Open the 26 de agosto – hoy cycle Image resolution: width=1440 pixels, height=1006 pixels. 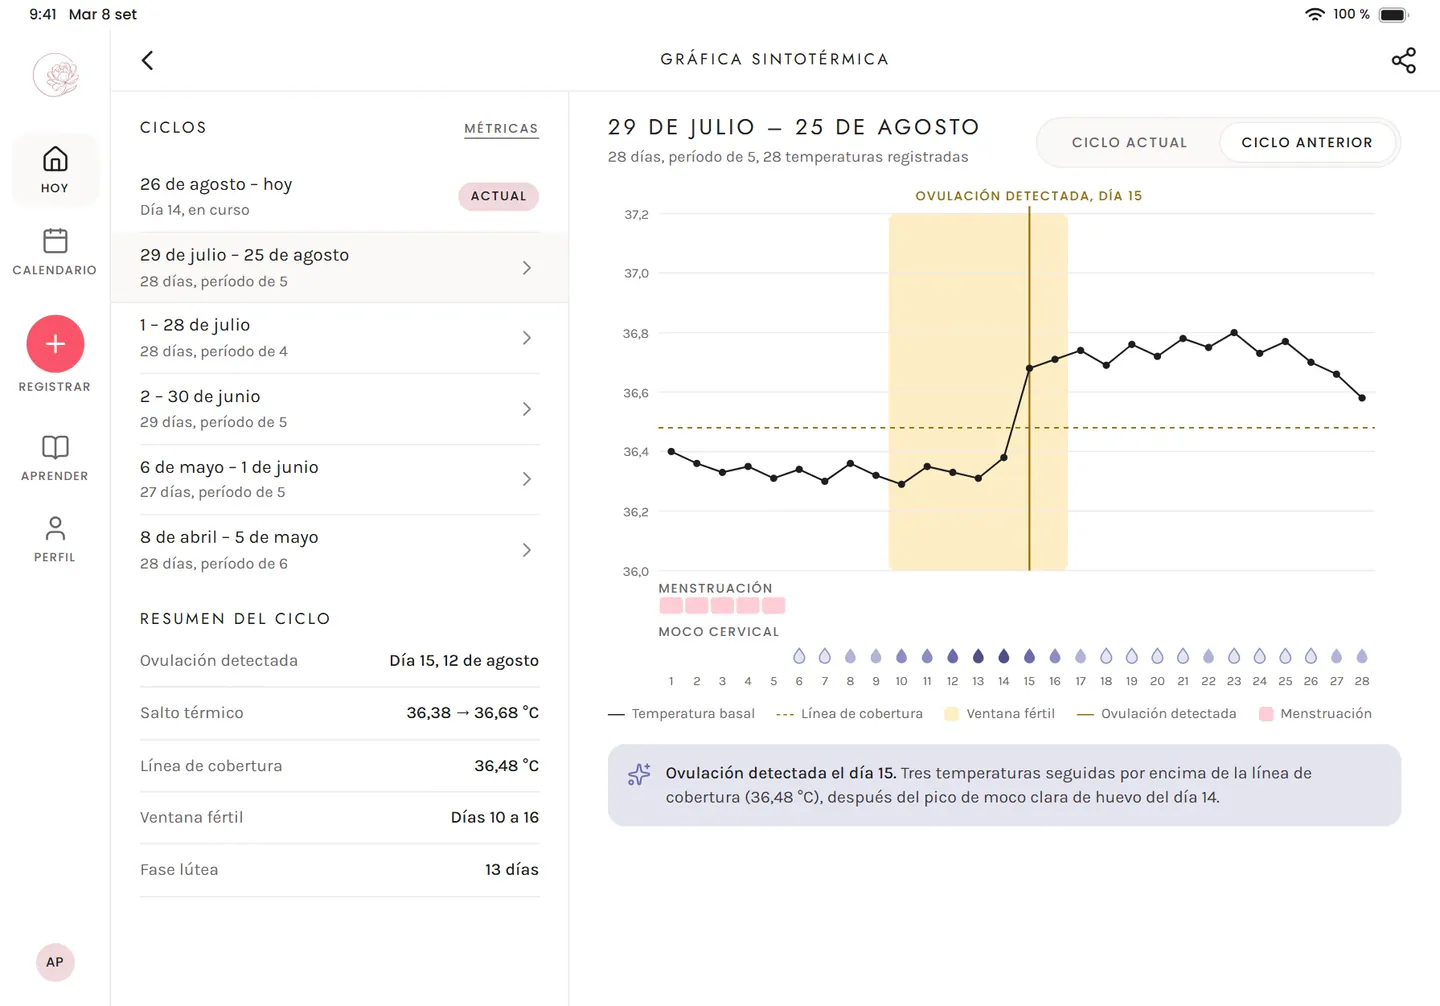(339, 197)
